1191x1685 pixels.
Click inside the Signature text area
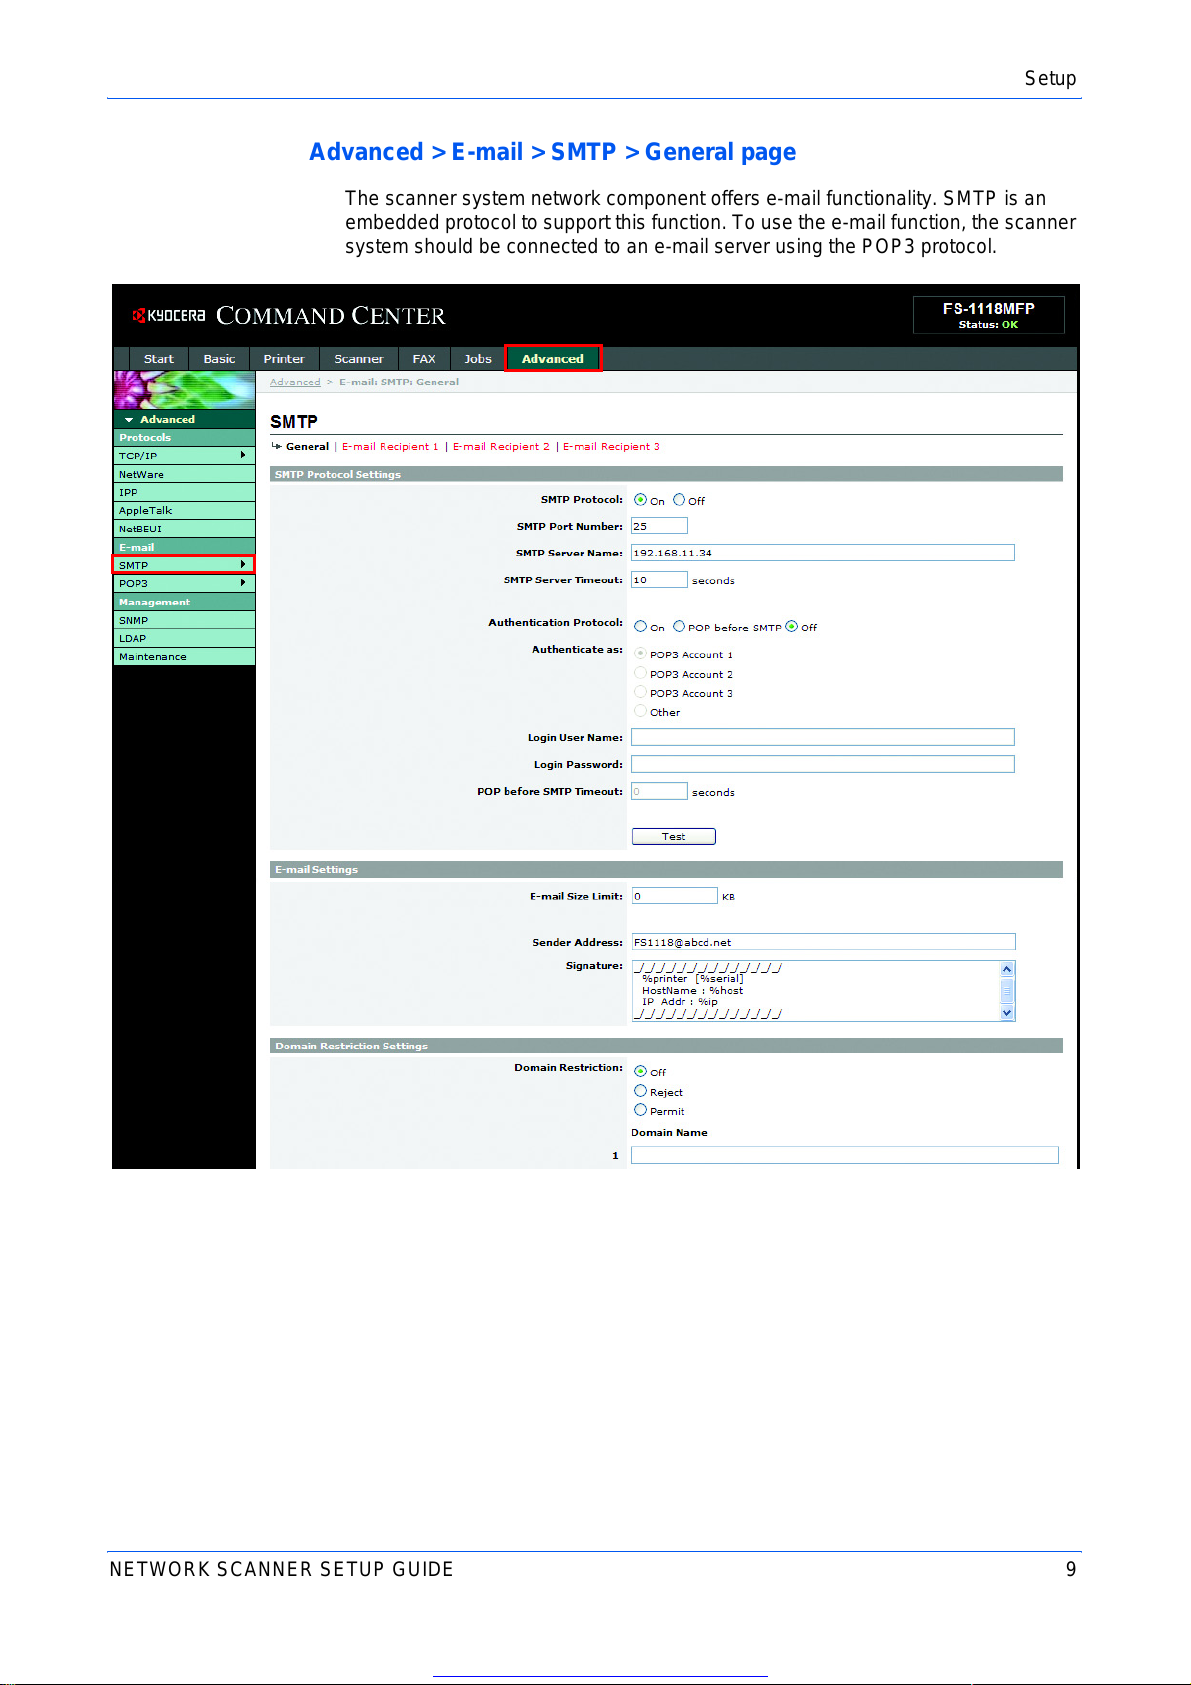pyautogui.click(x=815, y=991)
